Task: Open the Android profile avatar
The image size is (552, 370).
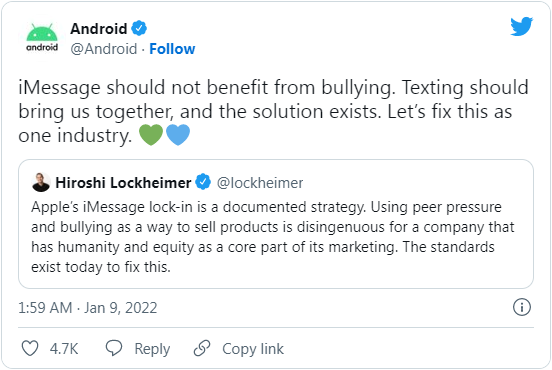Action: [42, 38]
